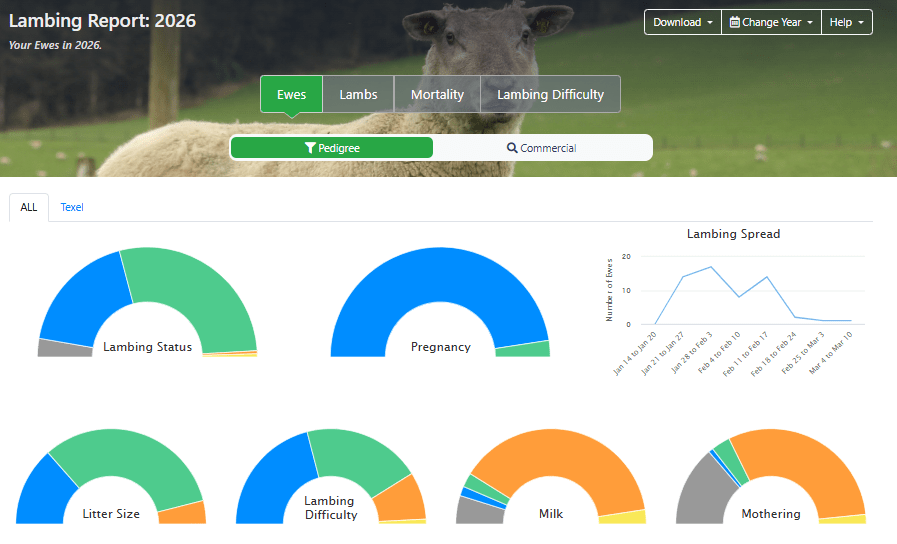Viewport: 897px width, 544px height.
Task: Select the ALL breeds tab
Action: (29, 207)
